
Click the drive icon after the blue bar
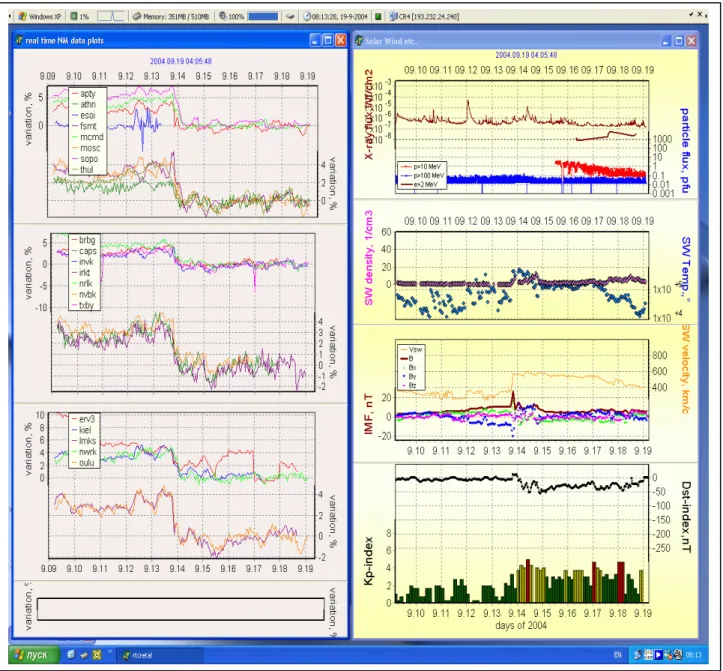coord(290,17)
